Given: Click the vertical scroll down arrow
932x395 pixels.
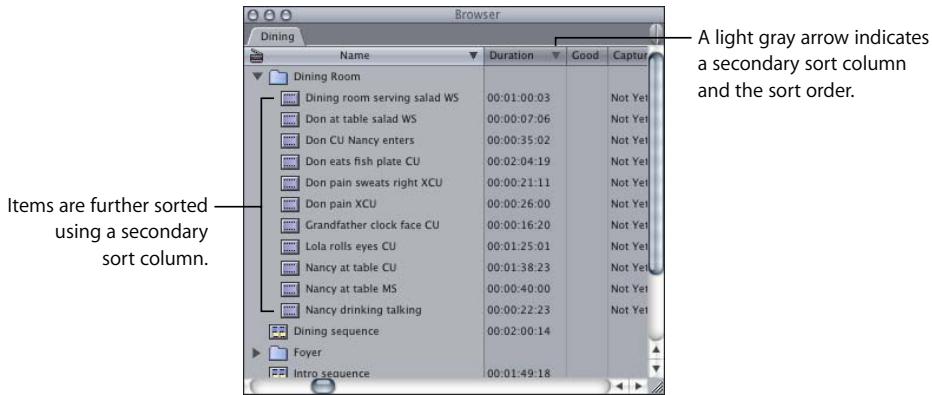Looking at the screenshot, I should (x=656, y=368).
